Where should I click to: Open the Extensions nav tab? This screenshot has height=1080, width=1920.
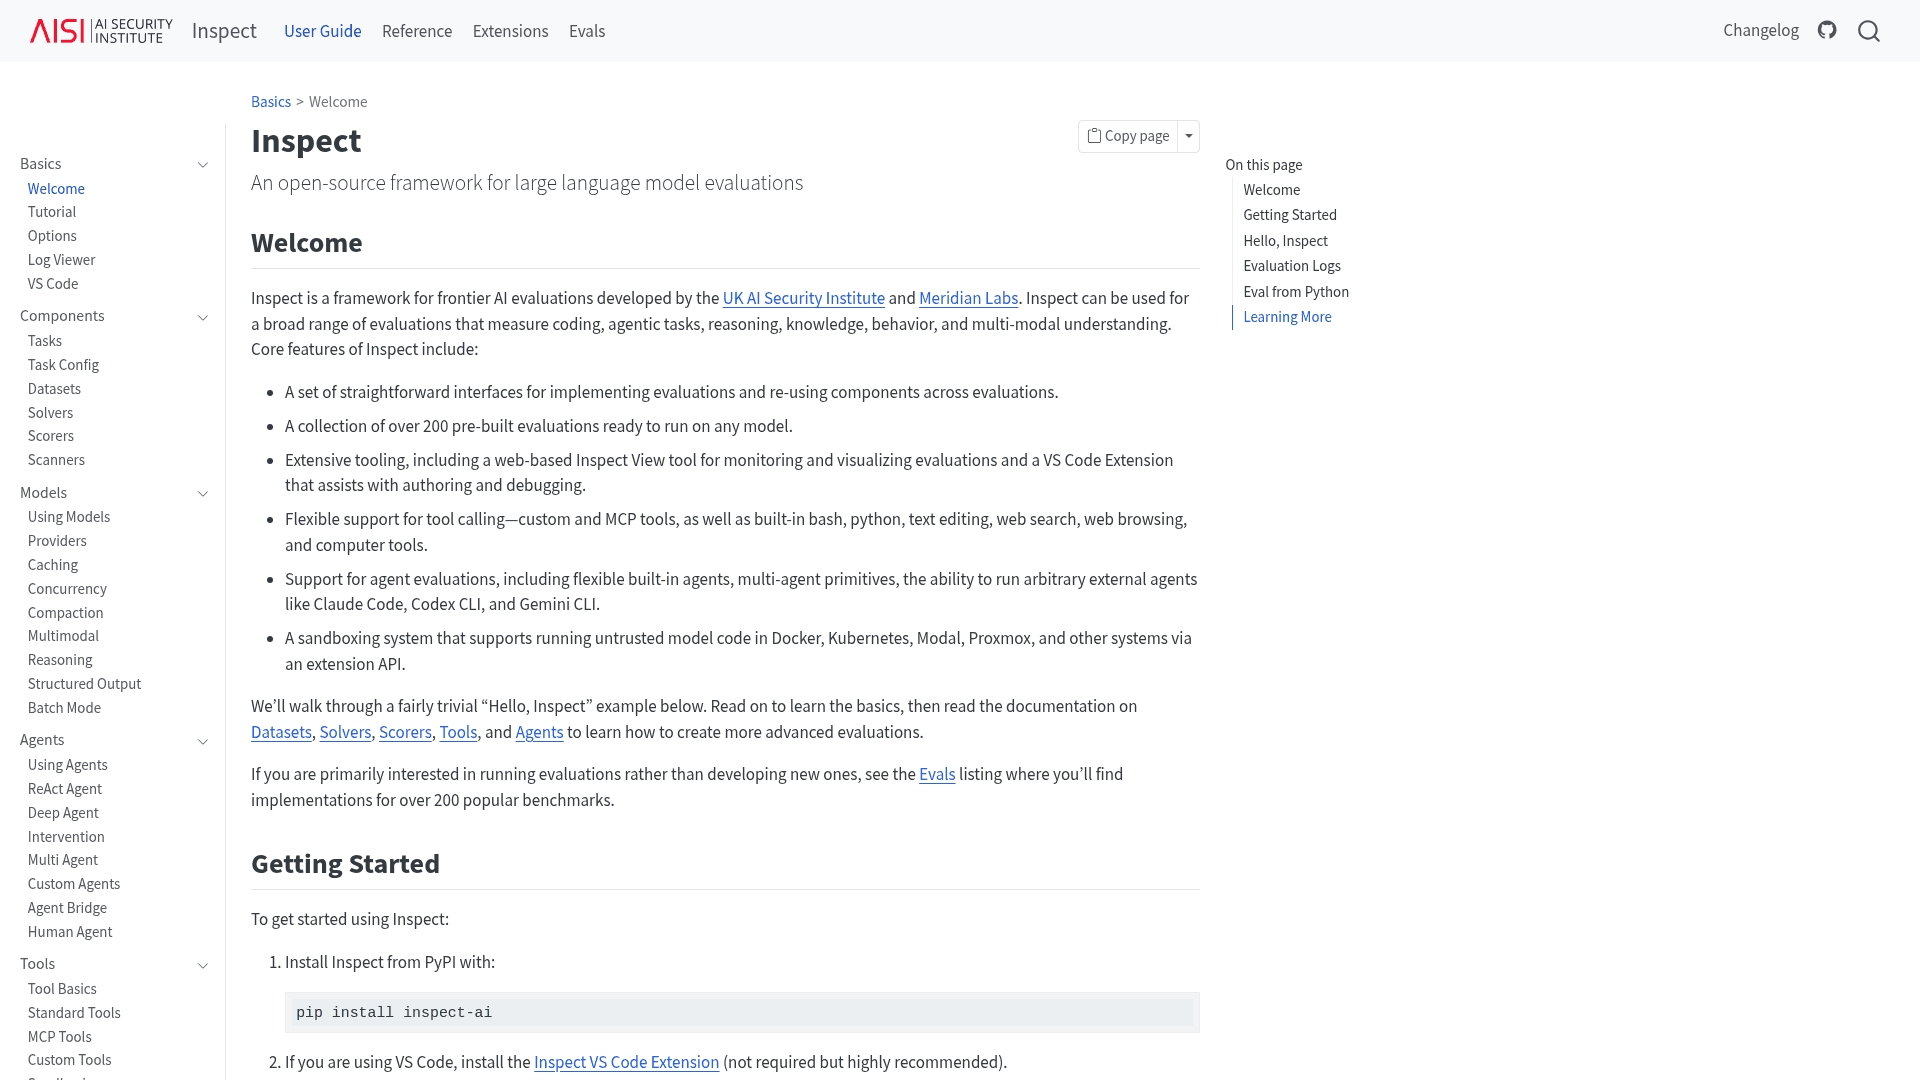(x=511, y=31)
